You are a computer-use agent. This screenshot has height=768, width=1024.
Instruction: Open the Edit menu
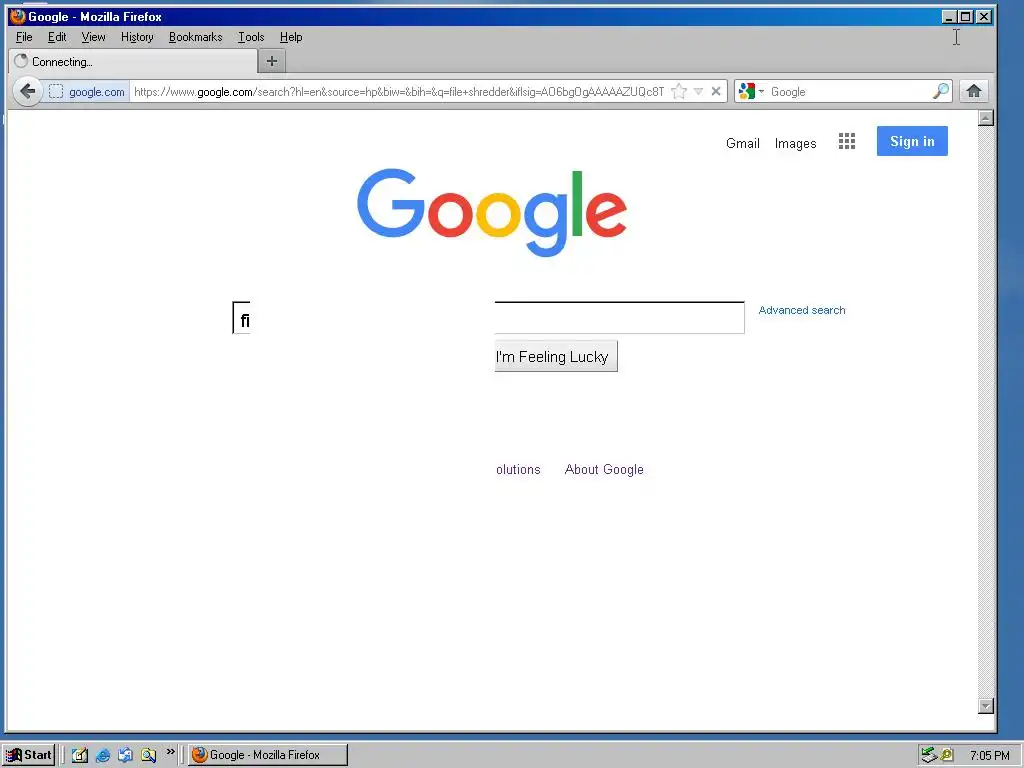[57, 37]
